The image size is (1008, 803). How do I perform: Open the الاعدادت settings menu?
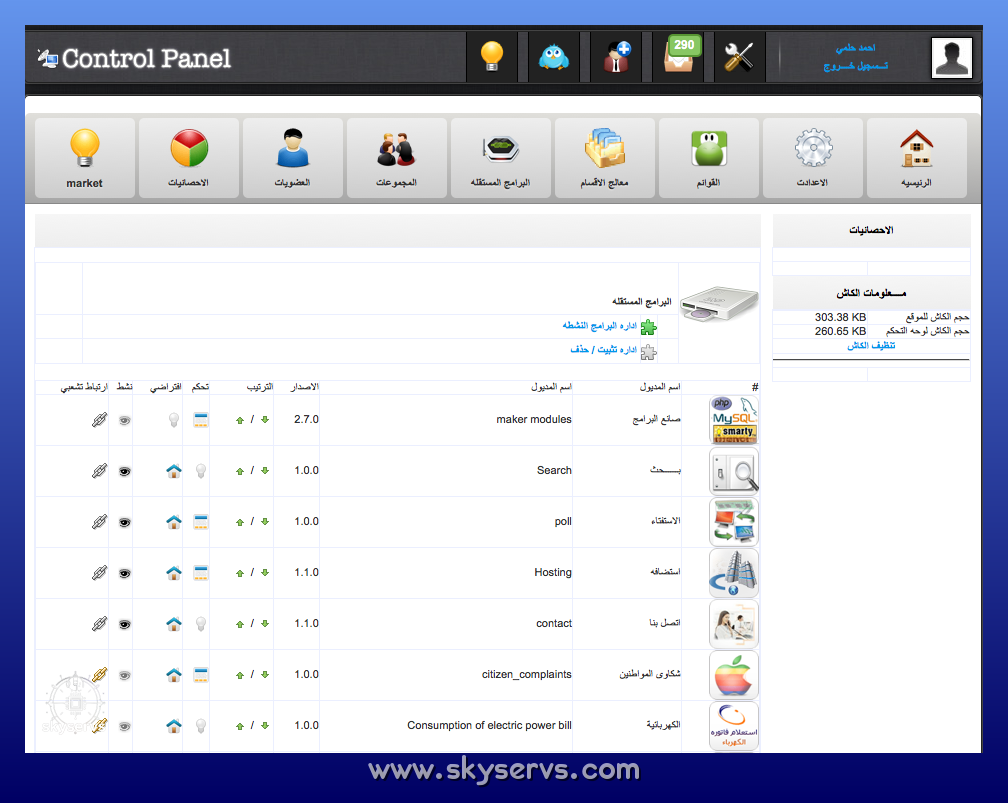point(812,157)
